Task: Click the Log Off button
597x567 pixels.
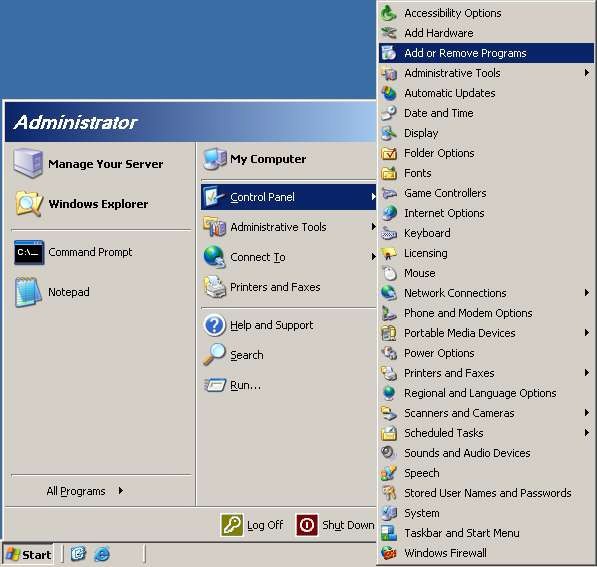Action: coord(252,525)
